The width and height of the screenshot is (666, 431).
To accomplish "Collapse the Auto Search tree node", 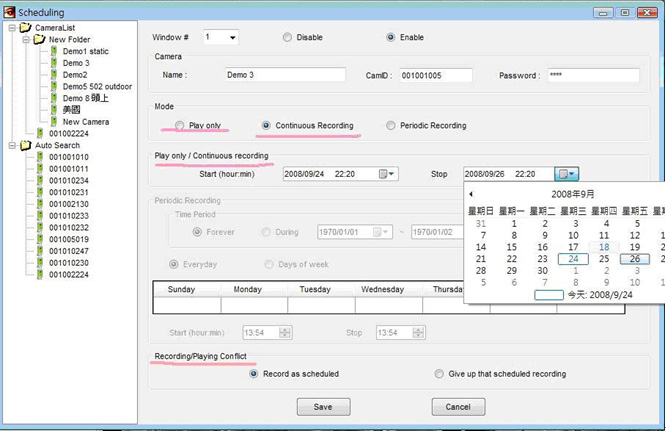I will click(11, 145).
